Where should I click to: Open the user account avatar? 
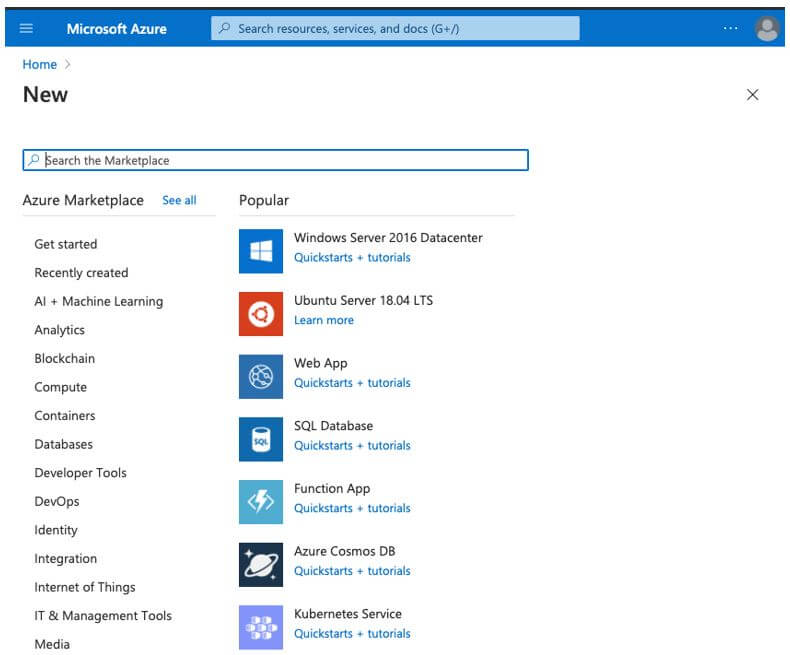click(x=767, y=29)
